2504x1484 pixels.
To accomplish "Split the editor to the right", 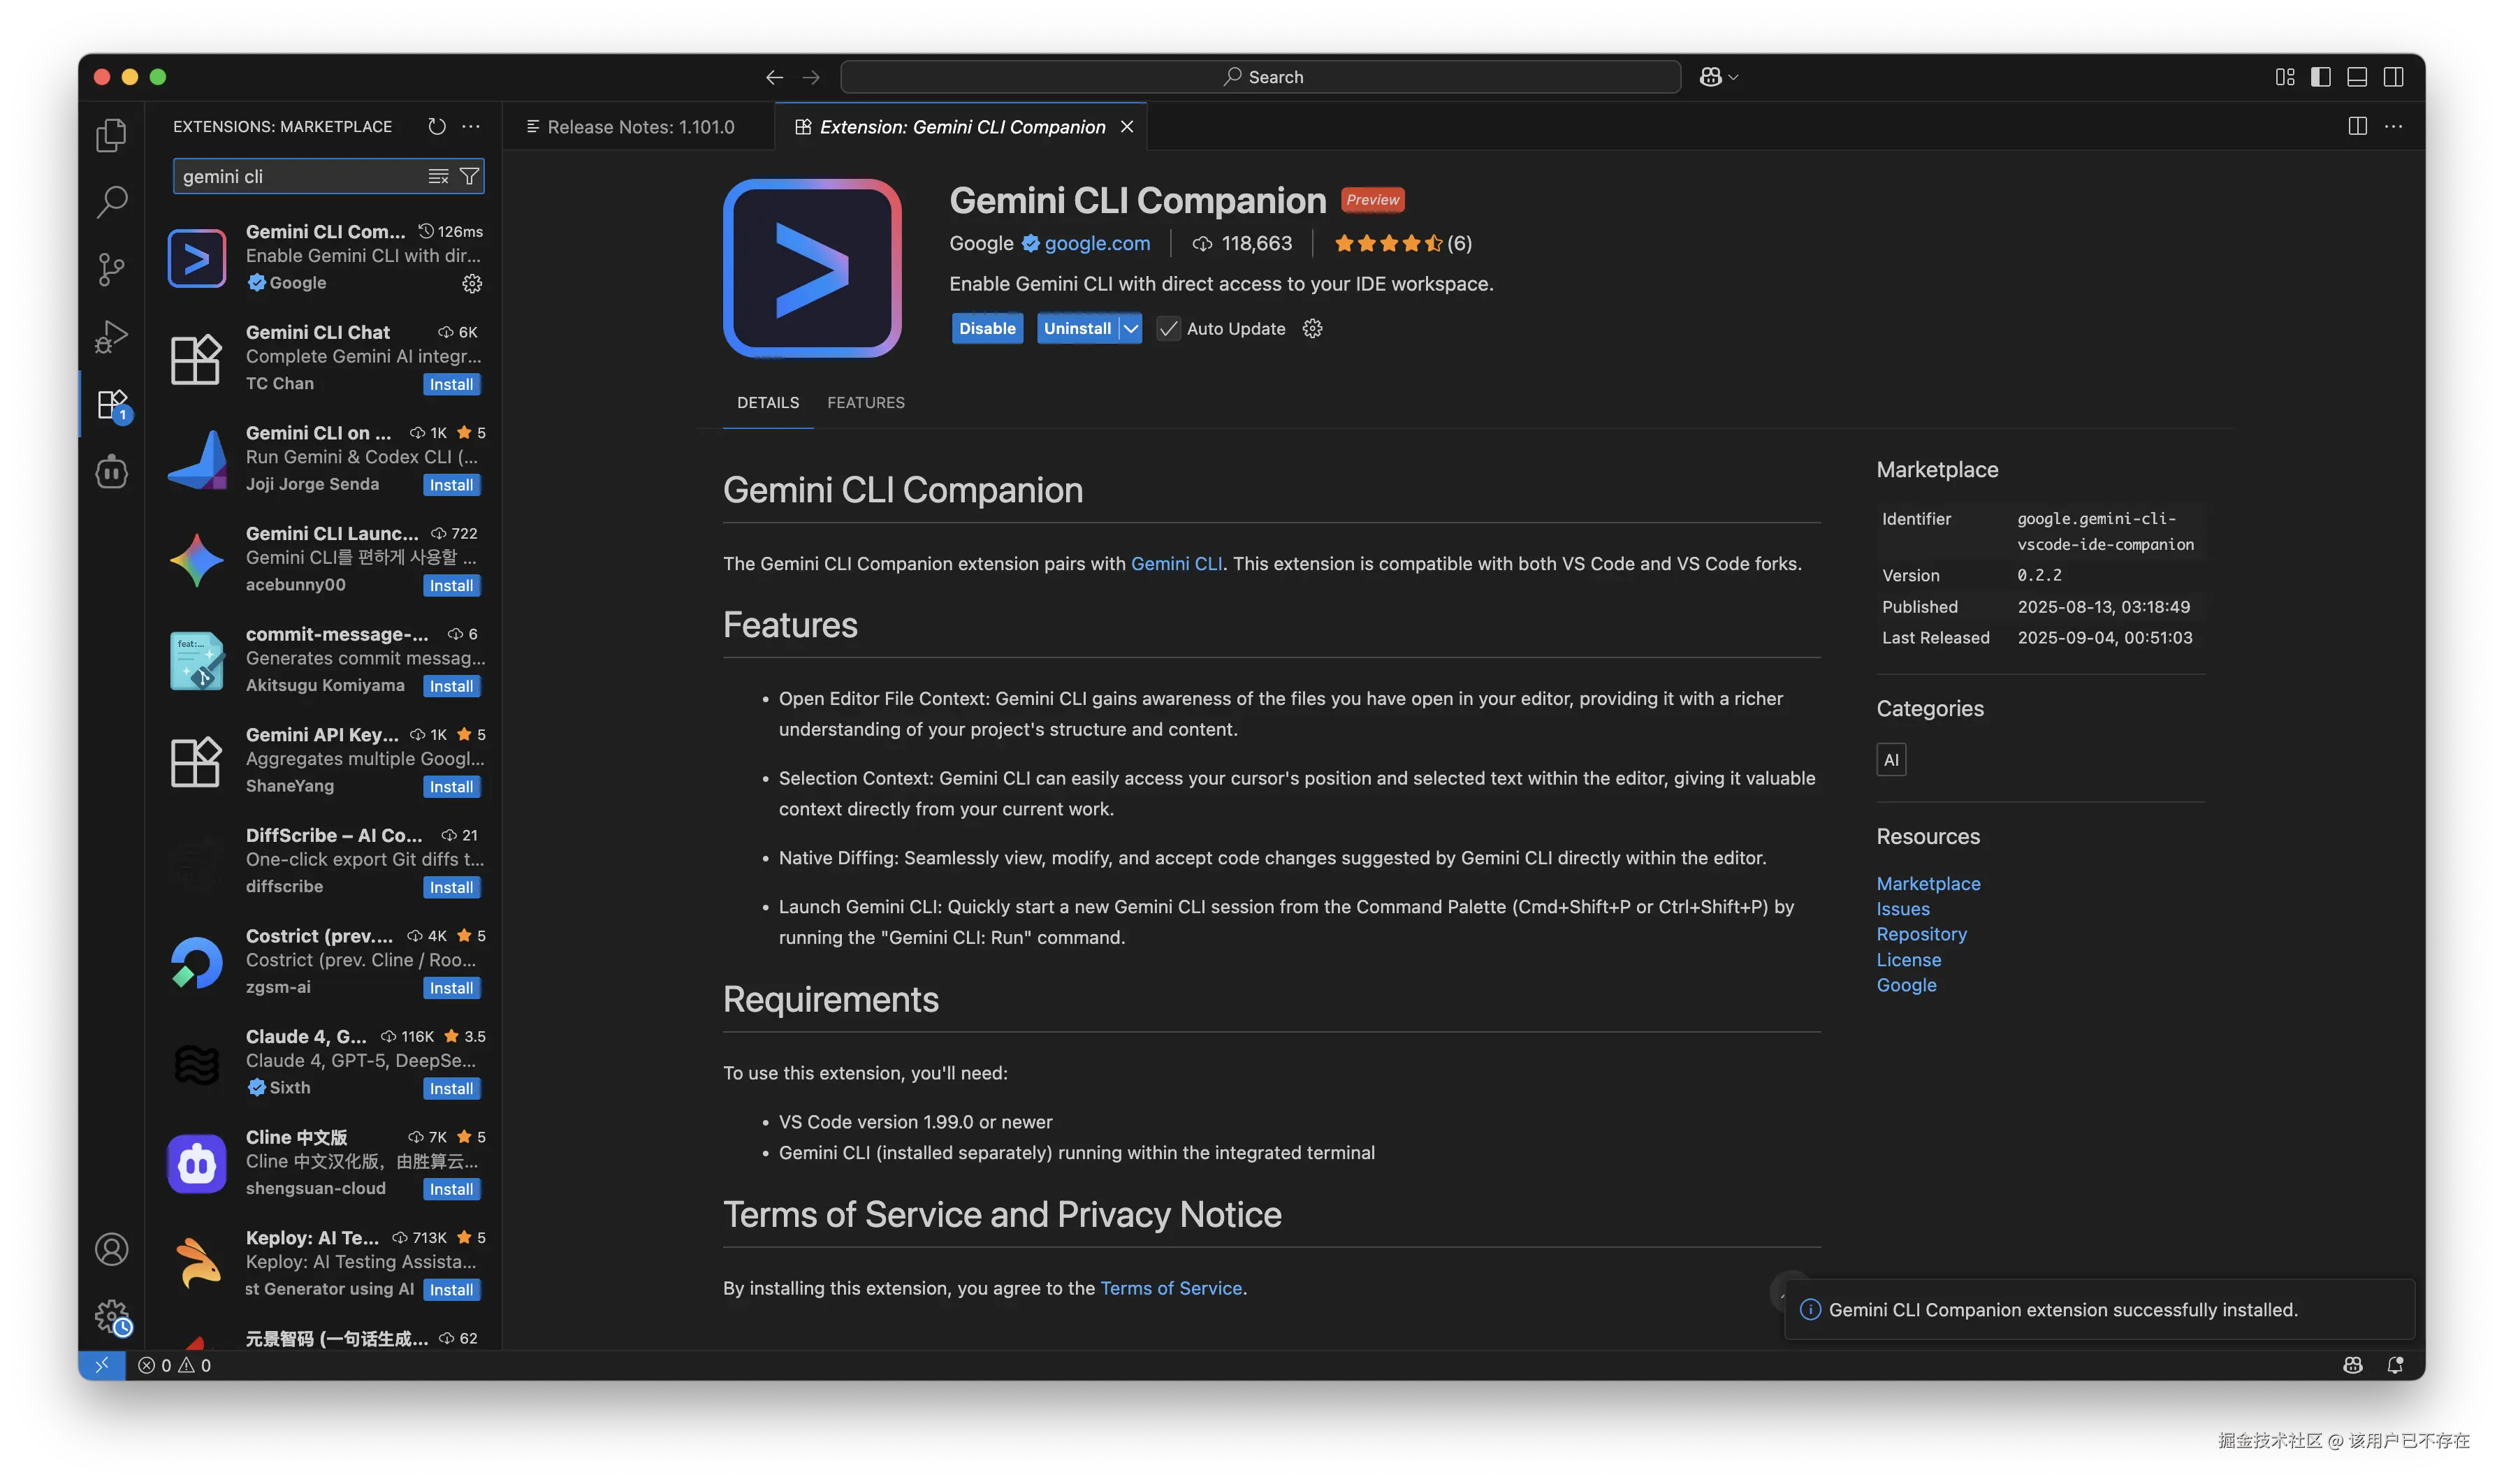I will pyautogui.click(x=2357, y=126).
